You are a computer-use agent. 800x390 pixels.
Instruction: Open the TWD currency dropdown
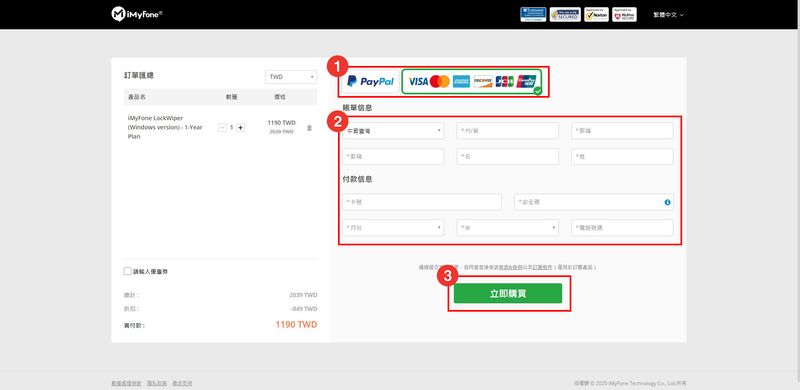tap(291, 77)
